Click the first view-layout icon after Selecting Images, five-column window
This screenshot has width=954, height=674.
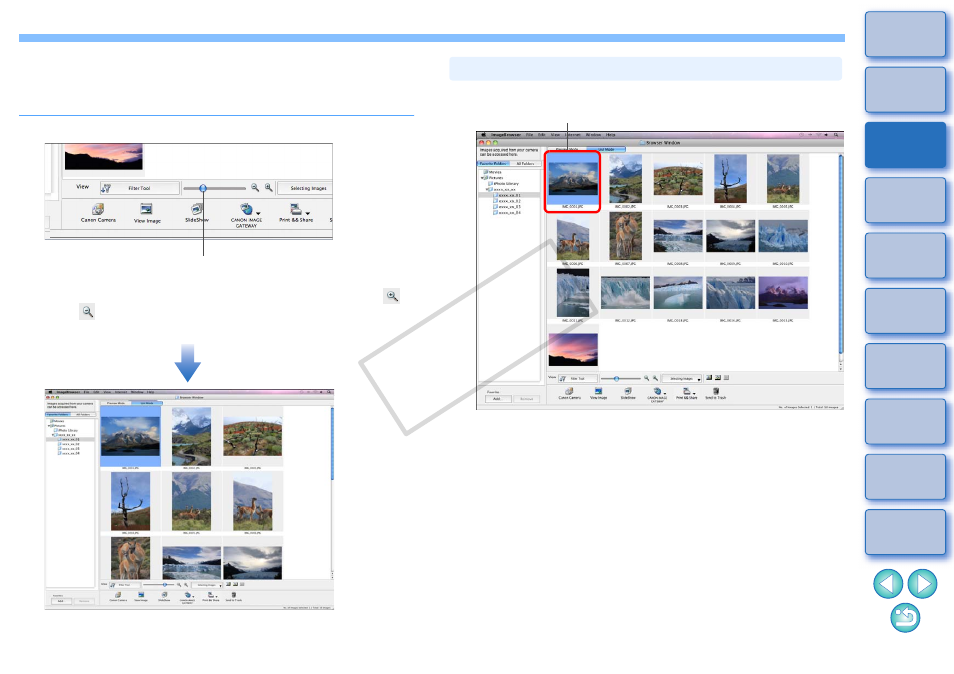tap(709, 378)
